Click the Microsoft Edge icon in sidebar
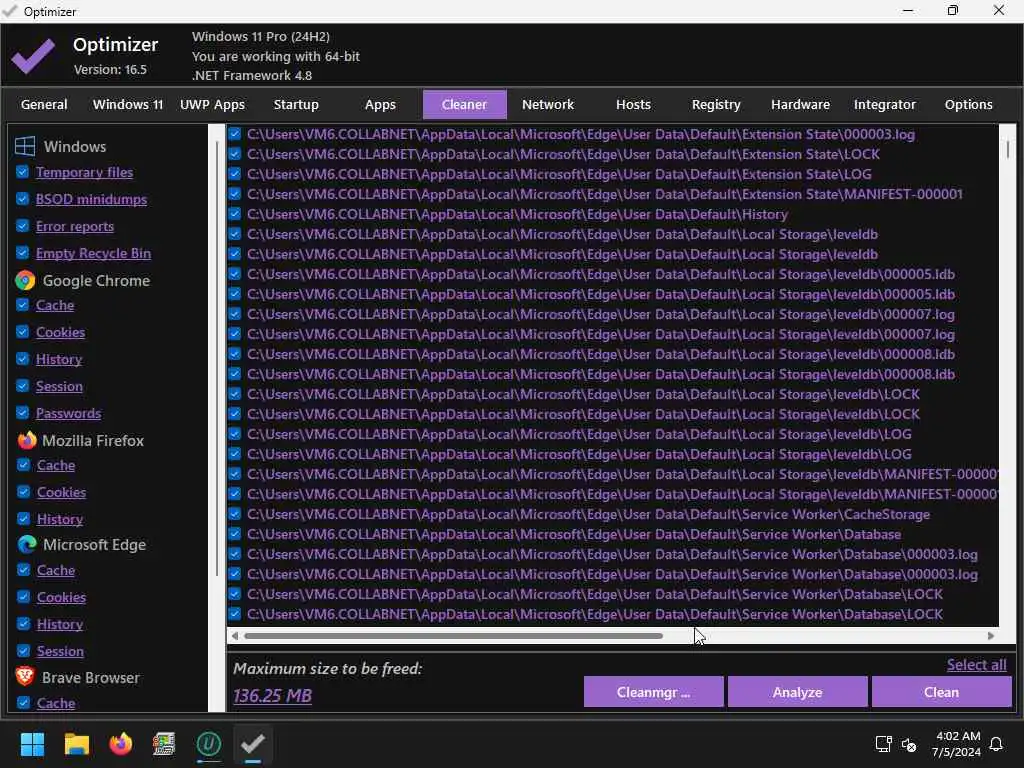The image size is (1024, 768). pyautogui.click(x=27, y=545)
